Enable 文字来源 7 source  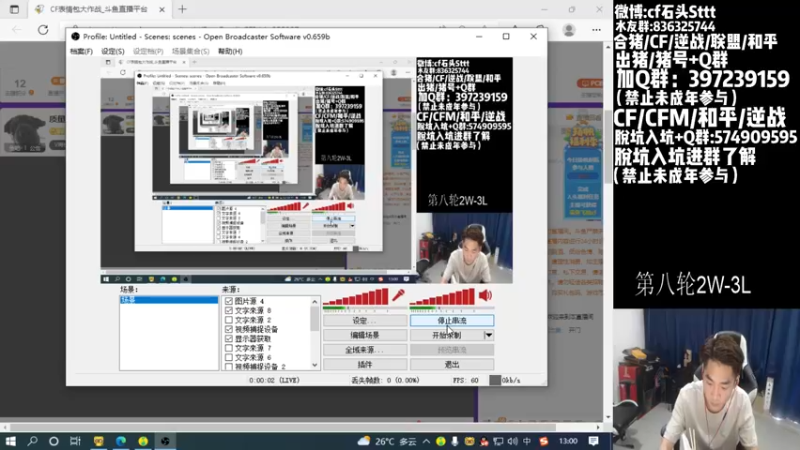point(229,348)
